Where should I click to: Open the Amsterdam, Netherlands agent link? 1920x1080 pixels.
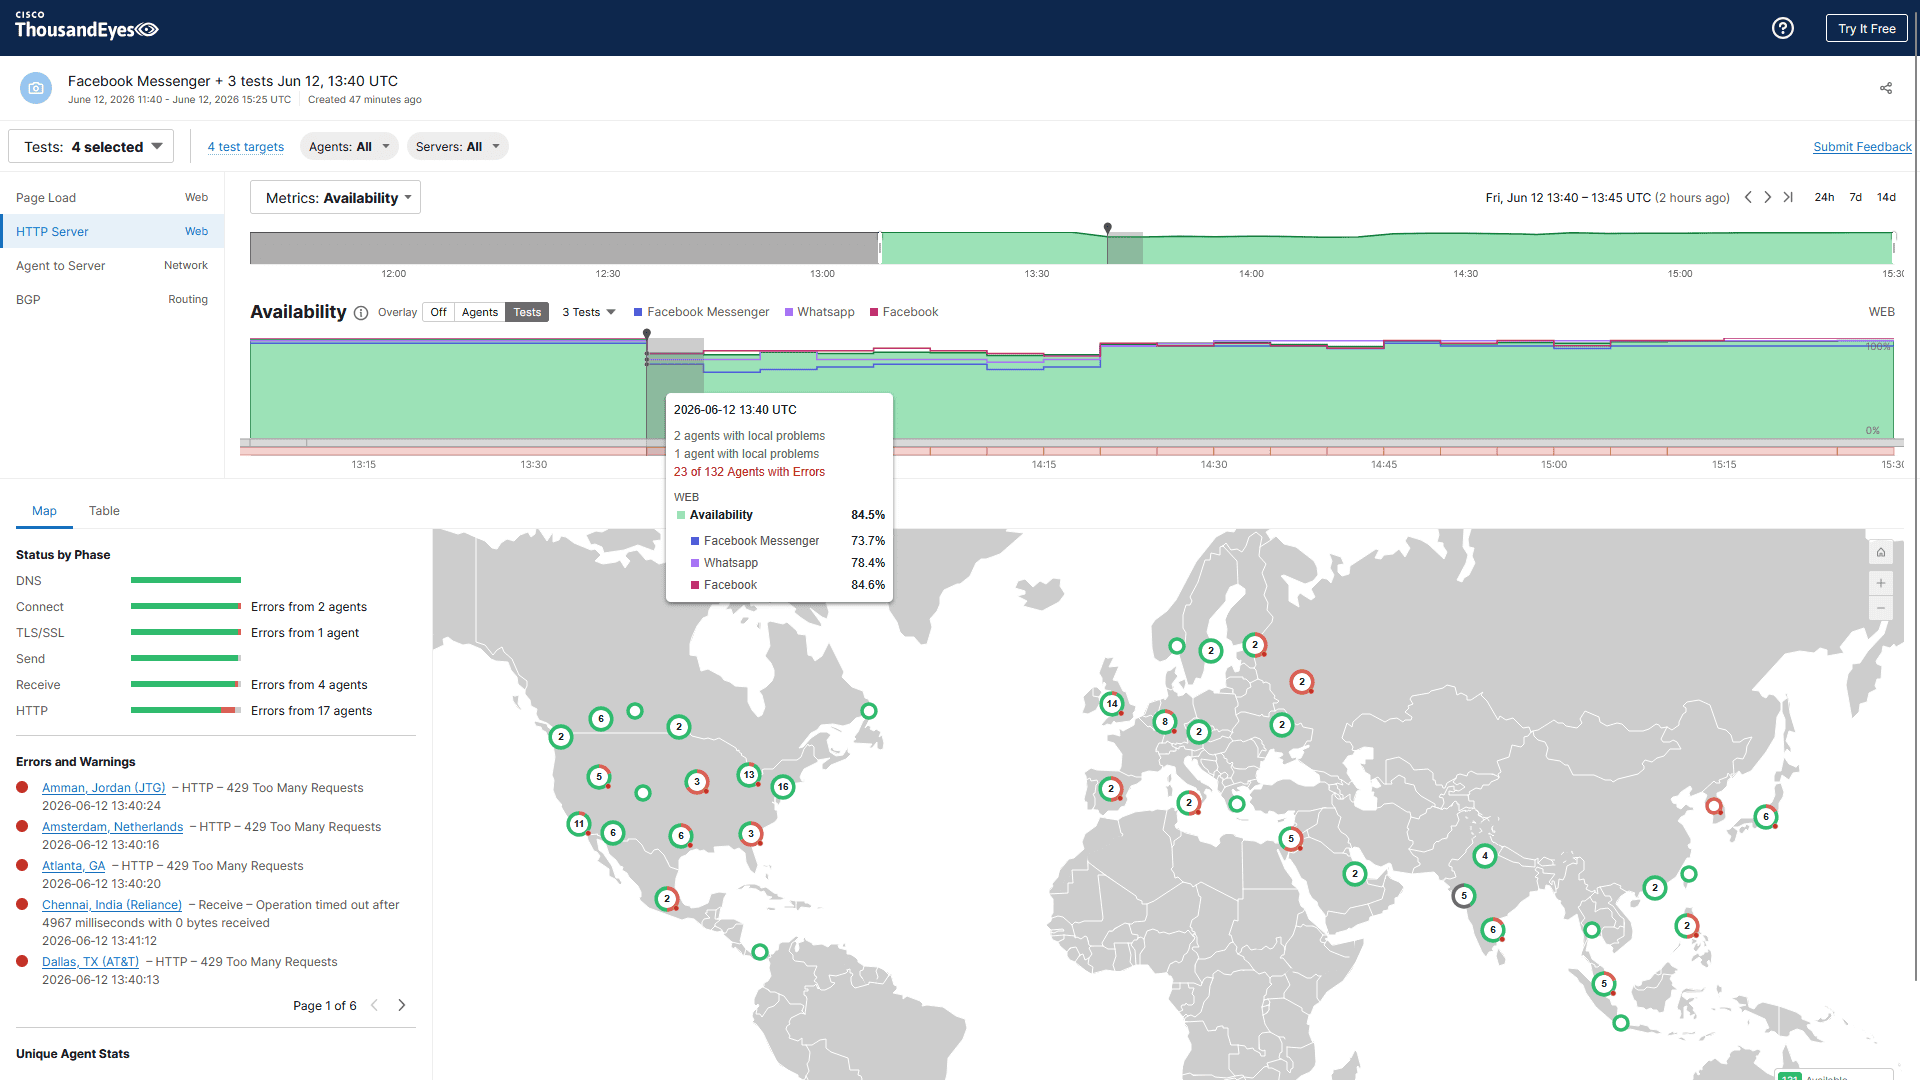click(113, 827)
